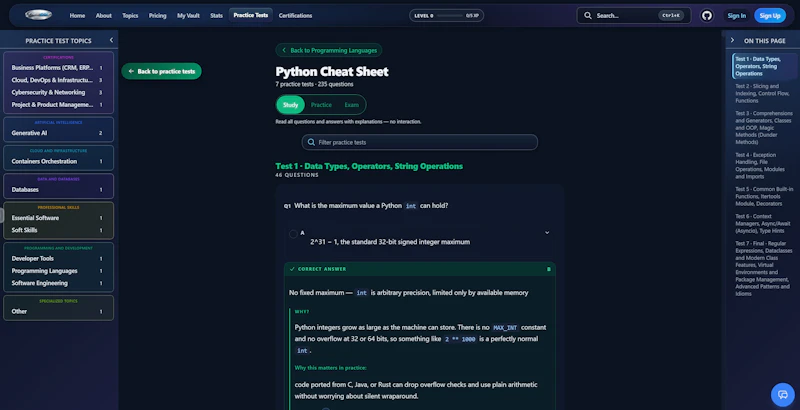Image resolution: width=800 pixels, height=410 pixels.
Task: Click the Test 1 section heading
Action: [x=369, y=166]
